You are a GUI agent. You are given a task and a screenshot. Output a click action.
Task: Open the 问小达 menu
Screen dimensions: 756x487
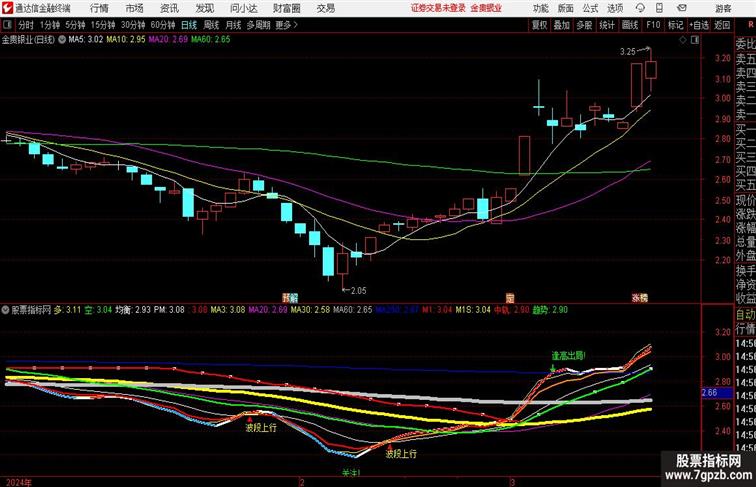tap(243, 8)
